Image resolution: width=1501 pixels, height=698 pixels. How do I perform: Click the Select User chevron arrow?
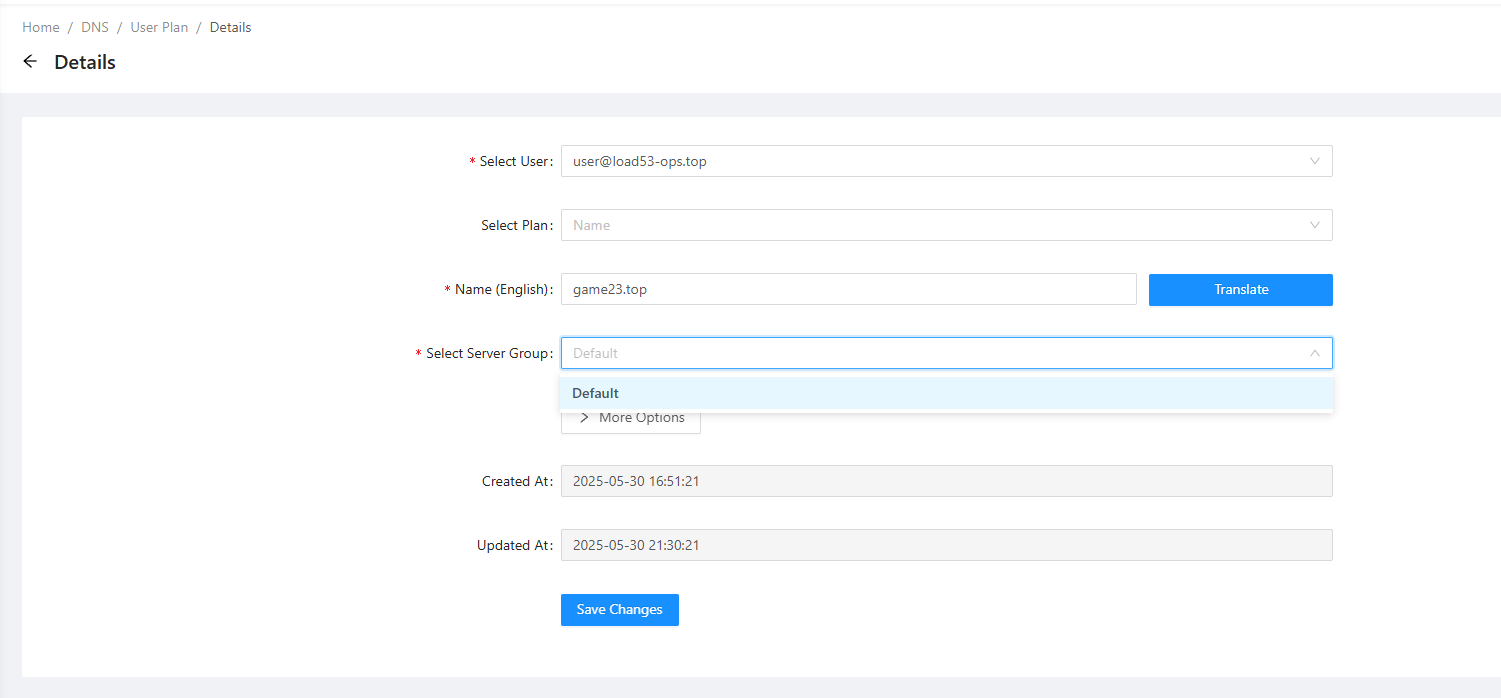coord(1314,161)
